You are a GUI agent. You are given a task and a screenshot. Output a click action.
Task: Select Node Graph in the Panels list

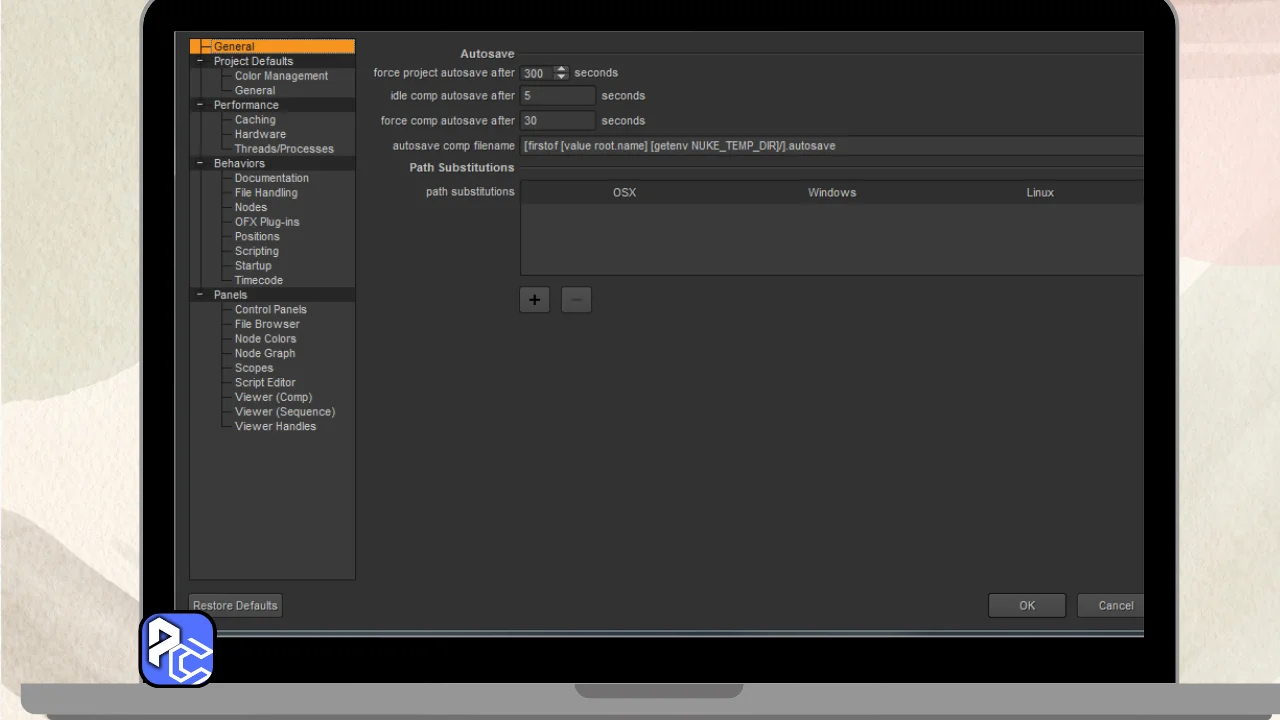click(265, 353)
